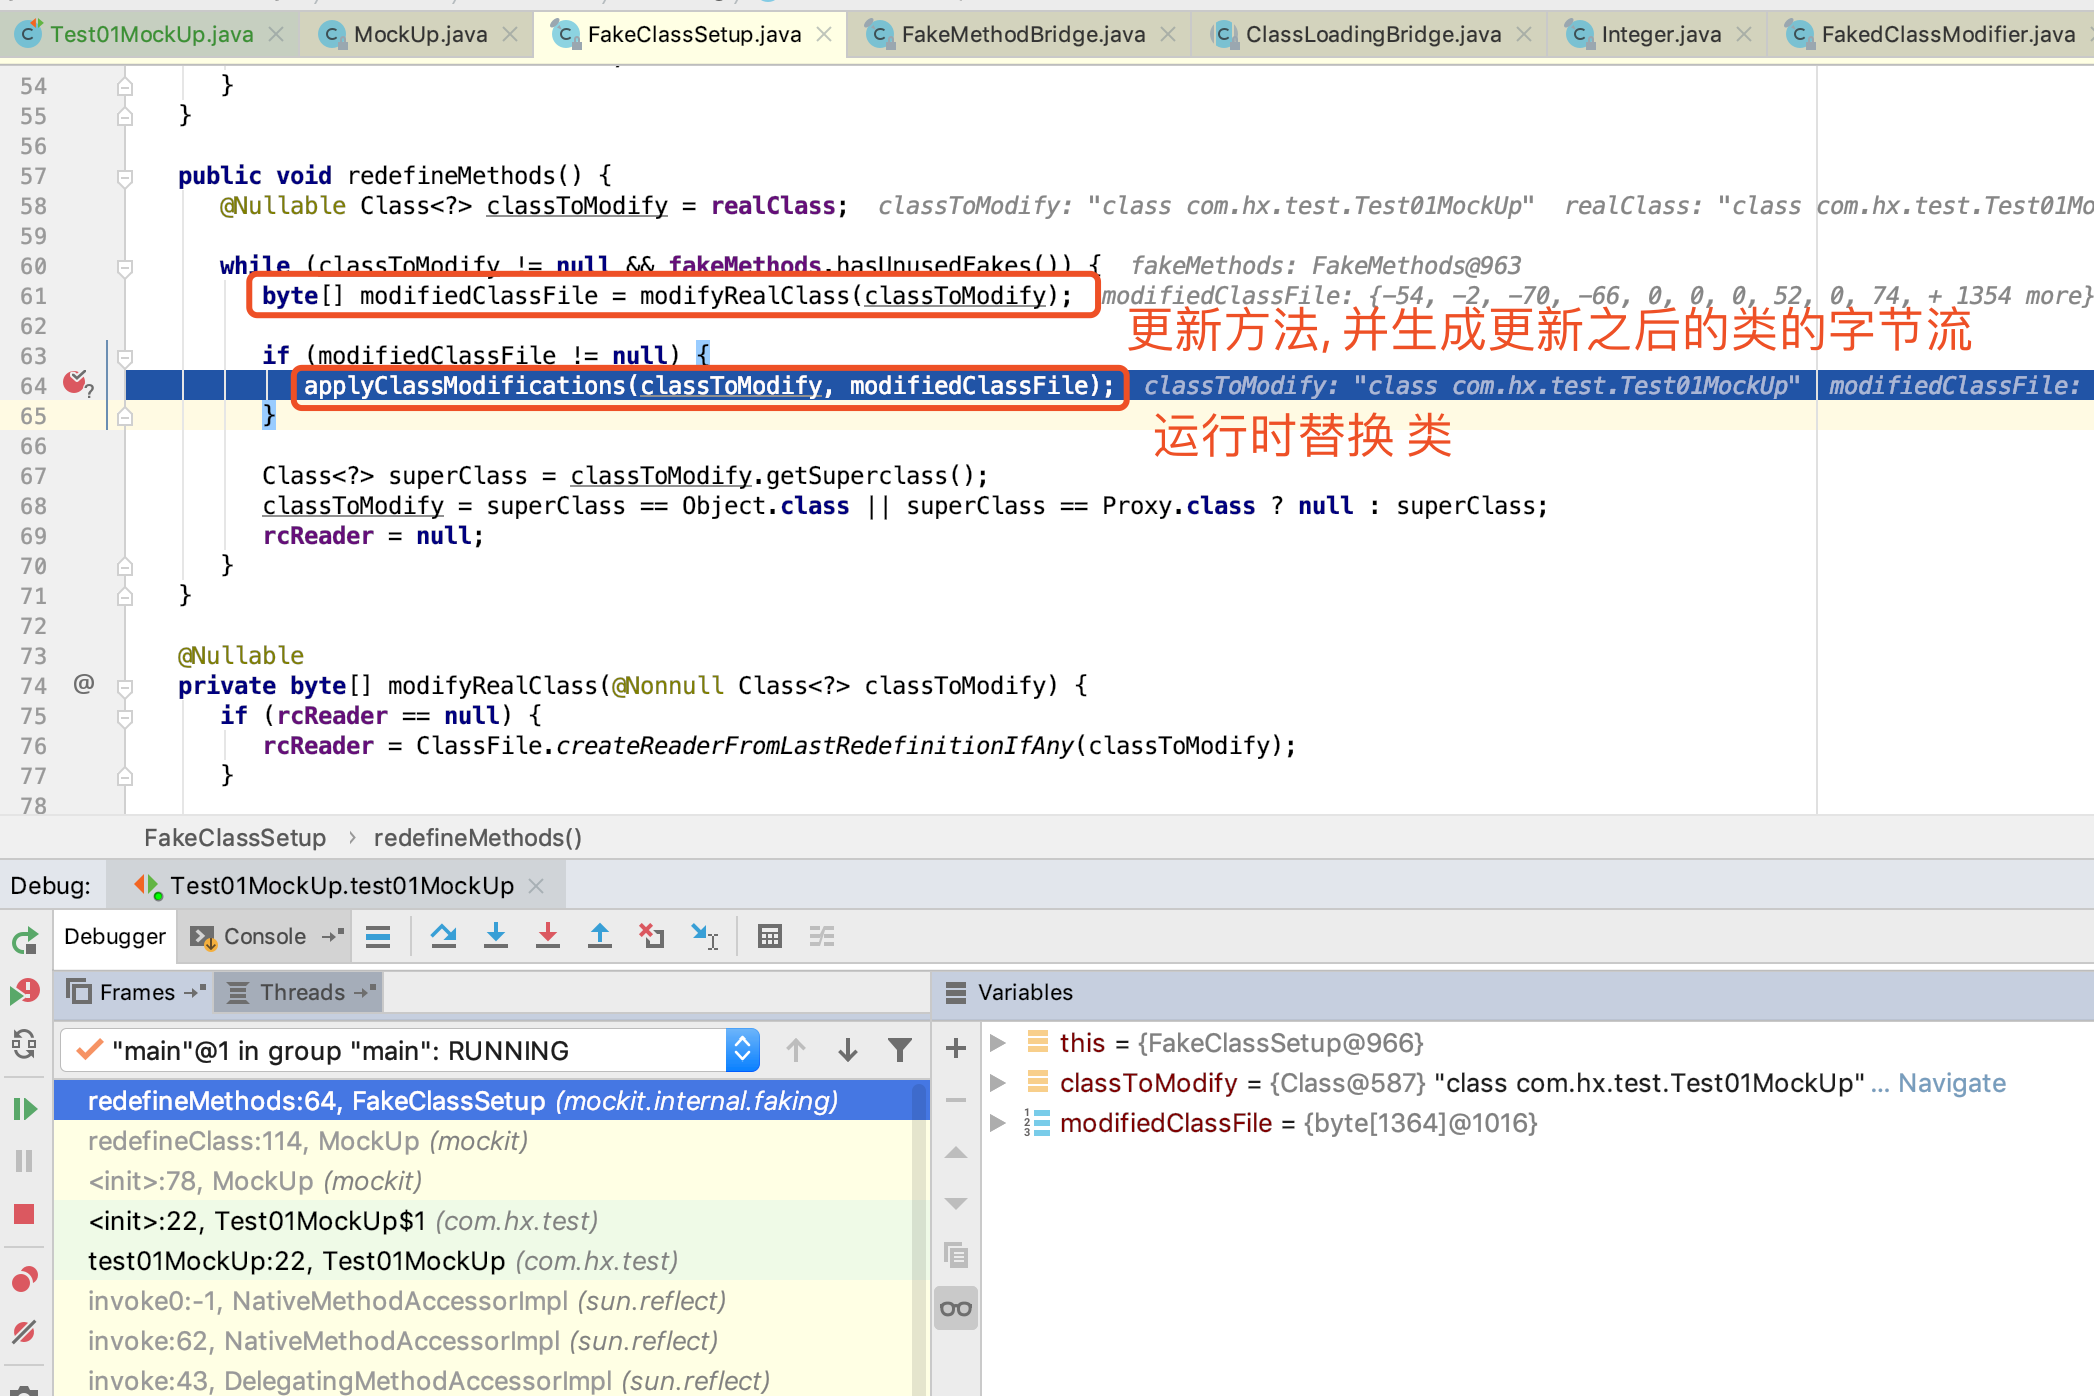The image size is (2094, 1396).
Task: Click the Rerun debug session icon
Action: coord(24,940)
